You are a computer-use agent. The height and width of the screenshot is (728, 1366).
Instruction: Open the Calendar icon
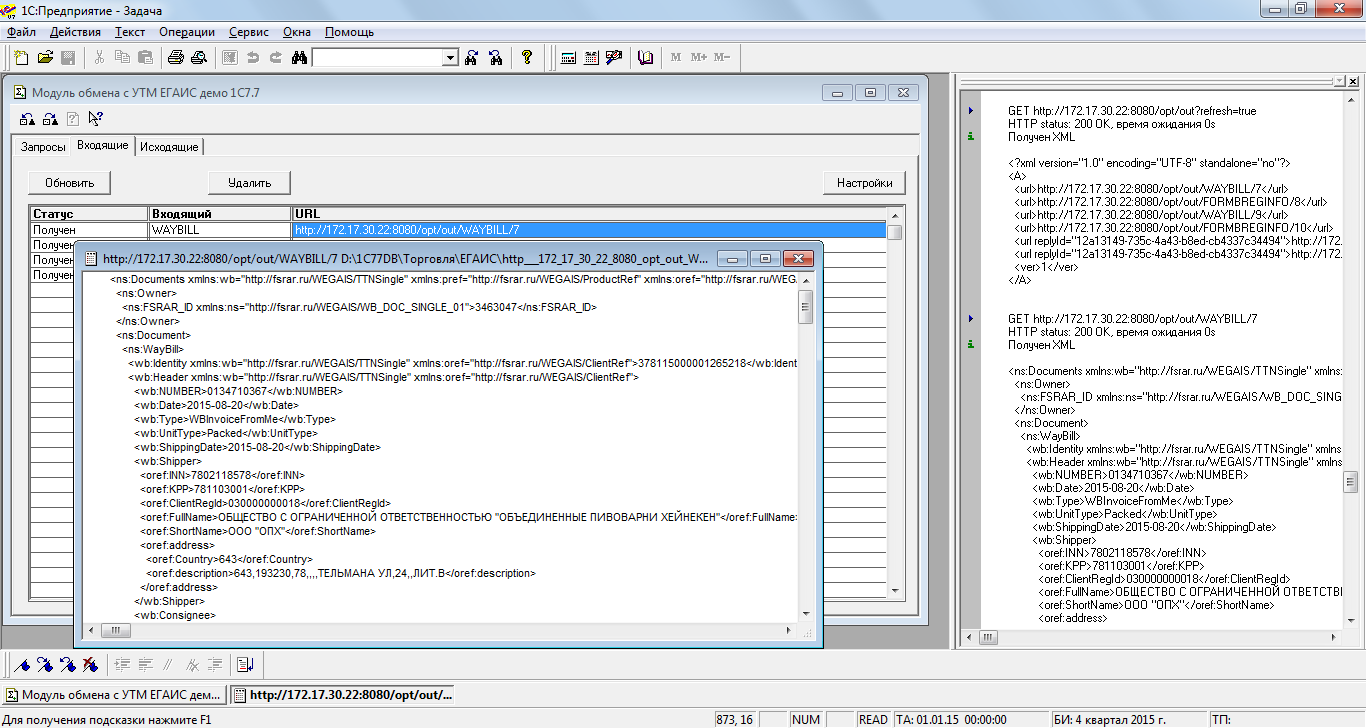(x=591, y=57)
